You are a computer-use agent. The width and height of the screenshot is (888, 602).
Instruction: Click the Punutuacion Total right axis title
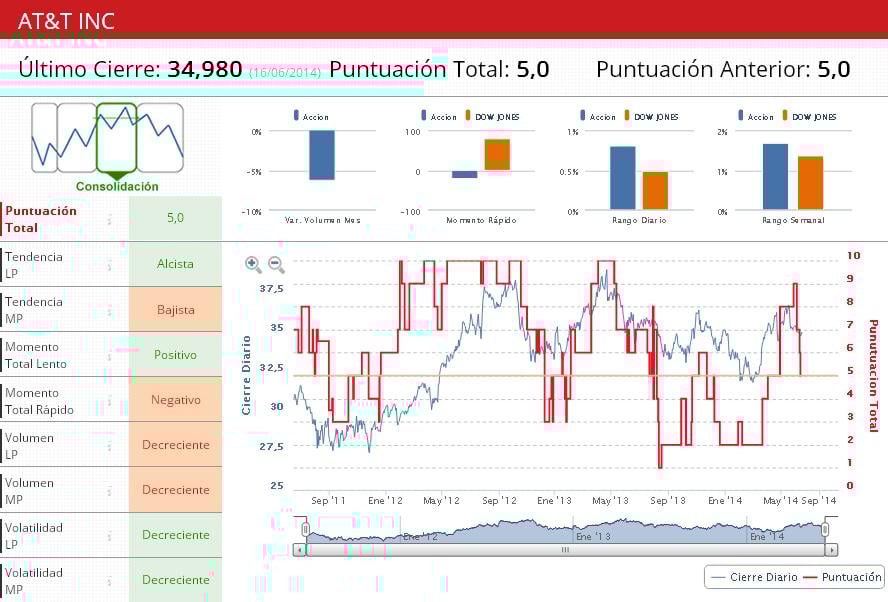pyautogui.click(x=873, y=376)
